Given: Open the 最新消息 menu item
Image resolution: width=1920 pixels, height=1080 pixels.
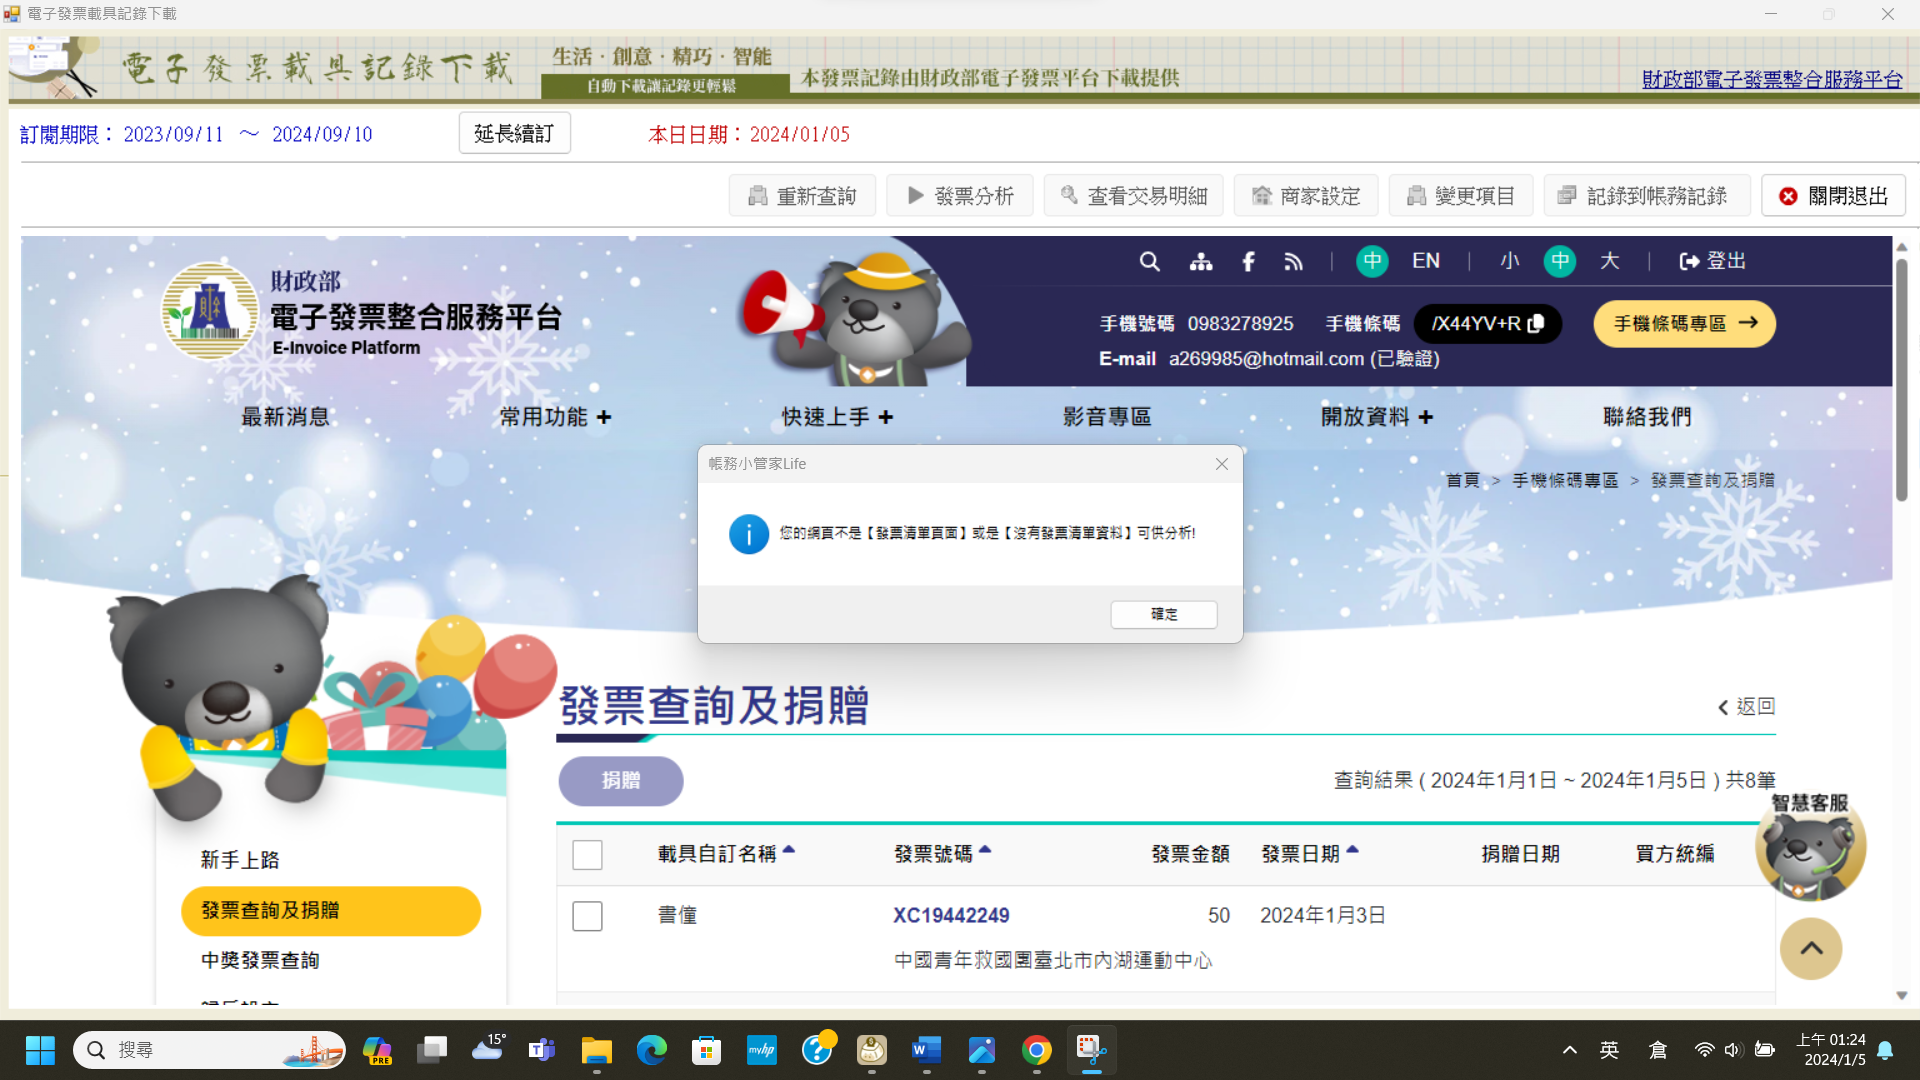Looking at the screenshot, I should coord(285,417).
